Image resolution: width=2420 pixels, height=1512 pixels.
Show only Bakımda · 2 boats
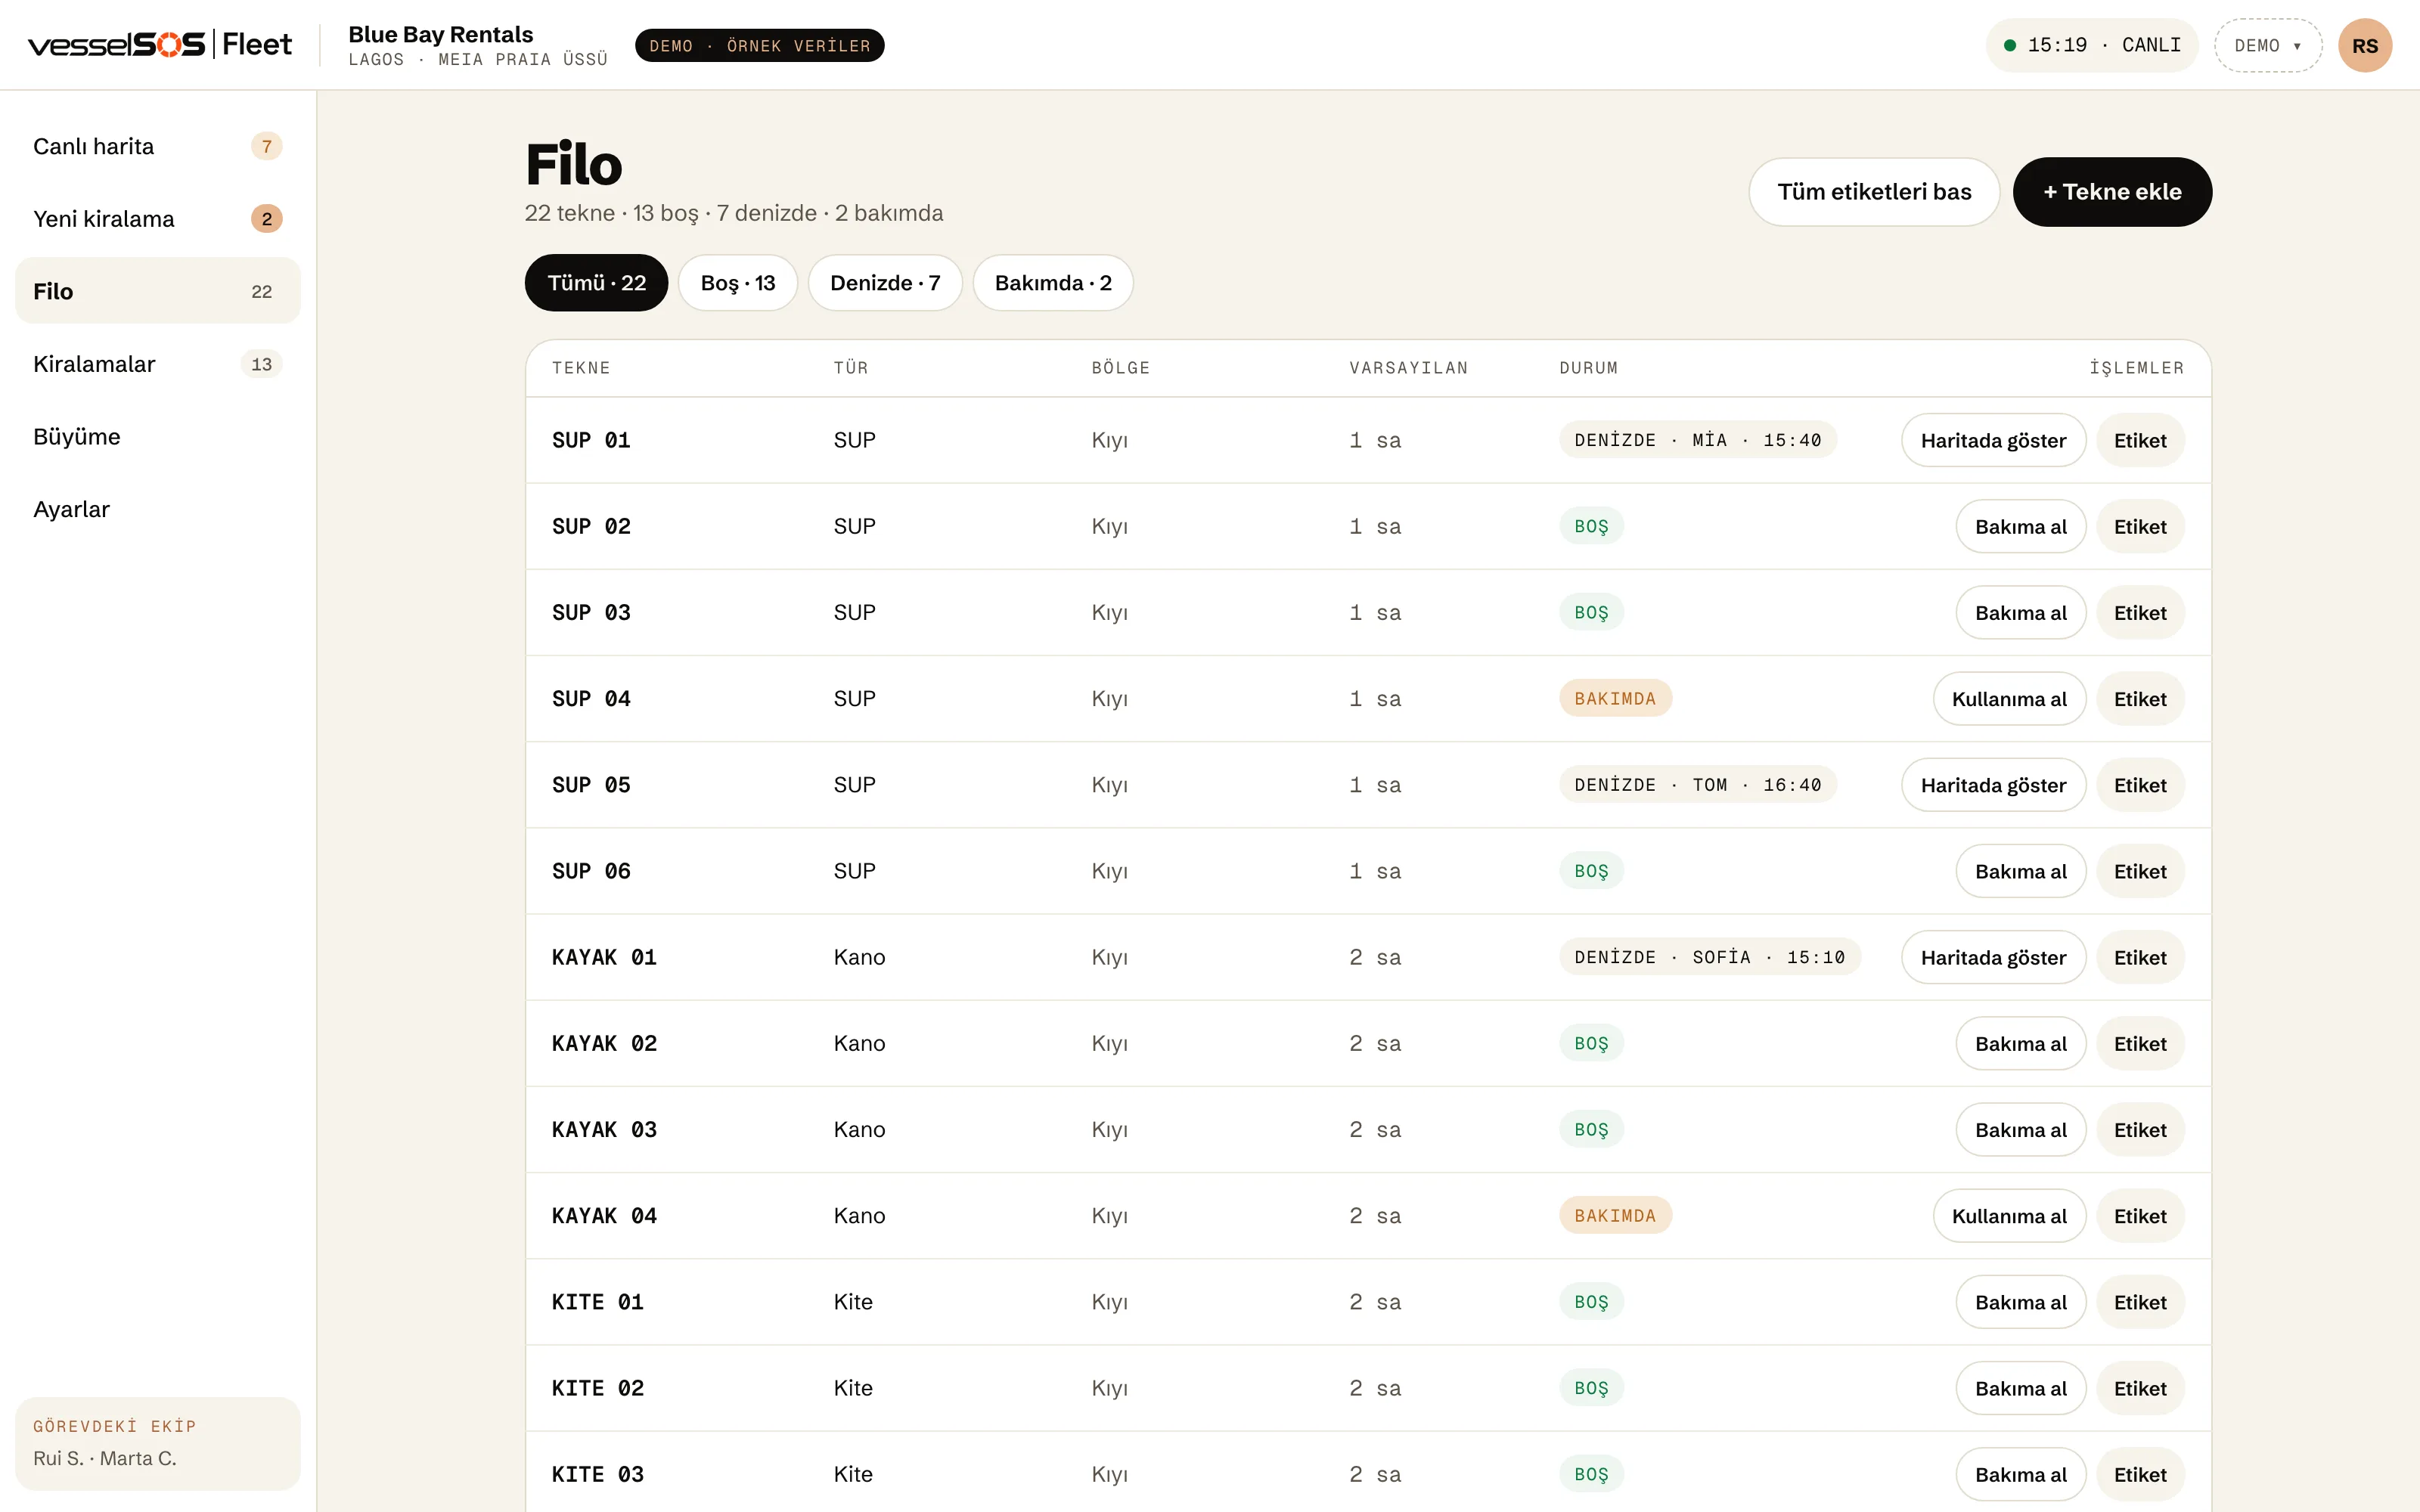(x=1053, y=283)
